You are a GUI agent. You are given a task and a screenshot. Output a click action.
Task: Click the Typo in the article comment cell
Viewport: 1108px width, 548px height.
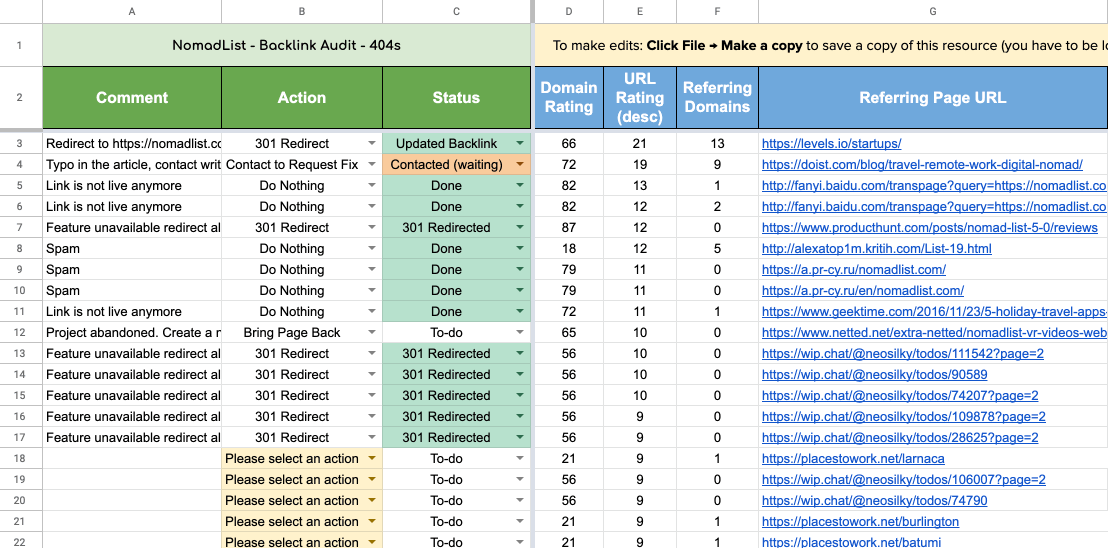pyautogui.click(x=132, y=165)
